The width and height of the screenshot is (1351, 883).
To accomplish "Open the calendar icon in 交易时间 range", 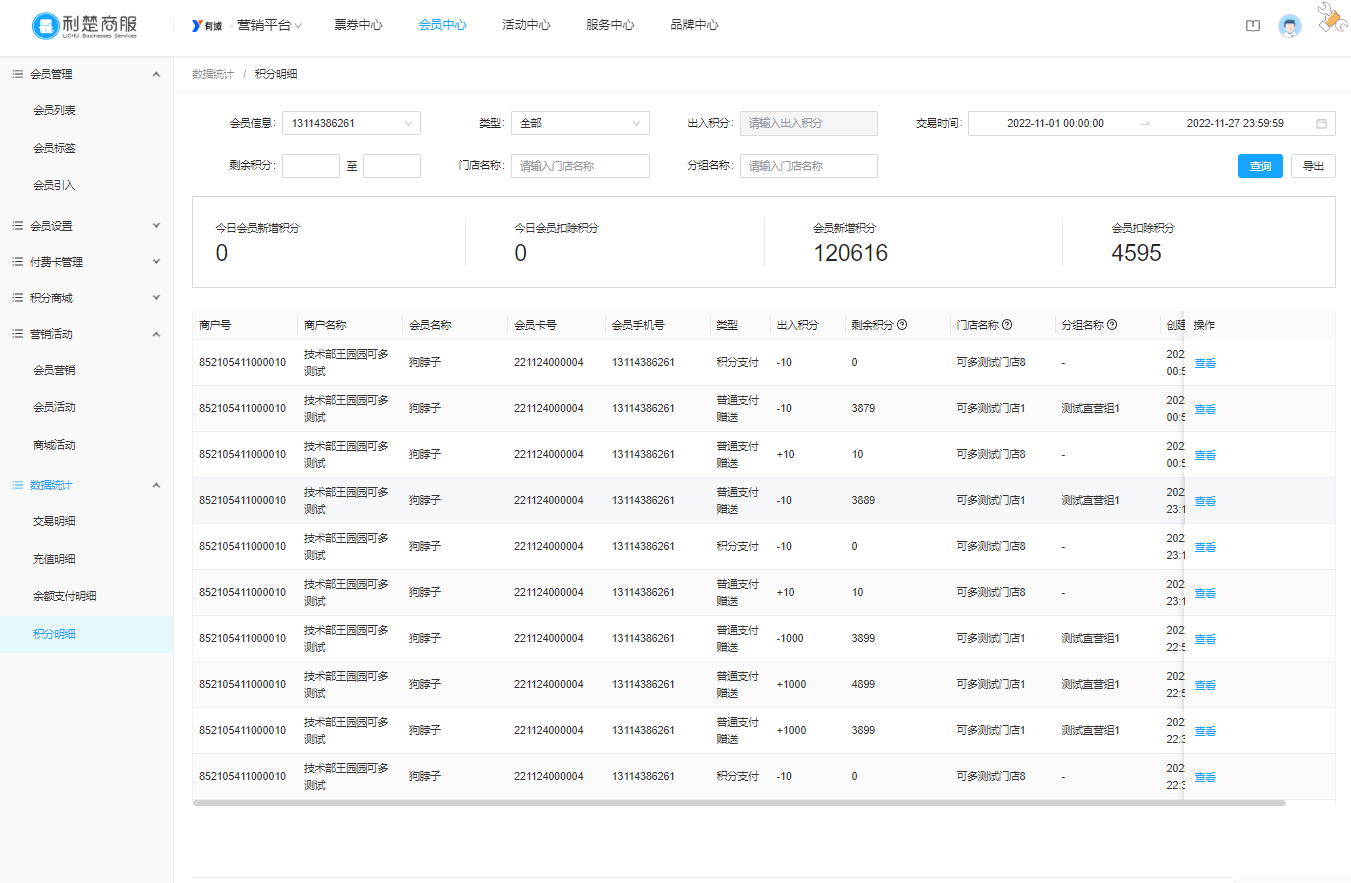I will point(1321,124).
